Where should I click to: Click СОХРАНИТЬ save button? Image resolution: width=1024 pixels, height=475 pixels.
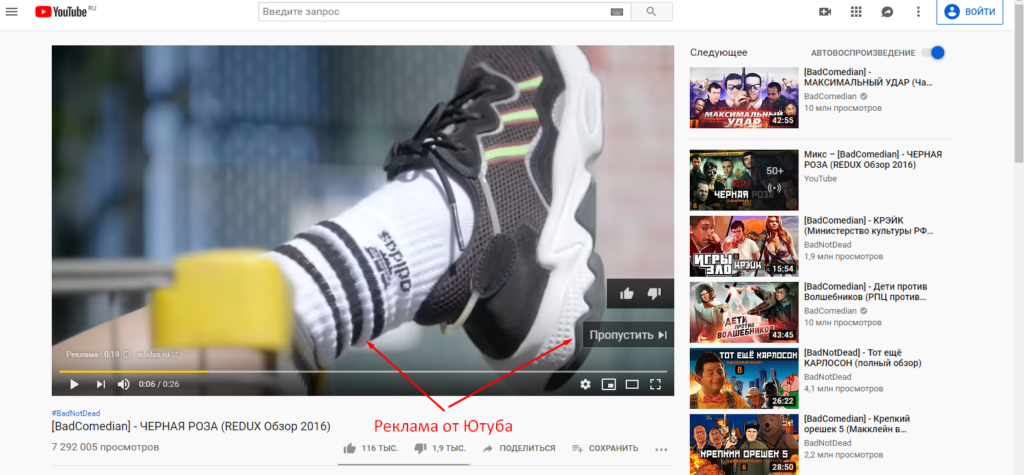point(605,448)
